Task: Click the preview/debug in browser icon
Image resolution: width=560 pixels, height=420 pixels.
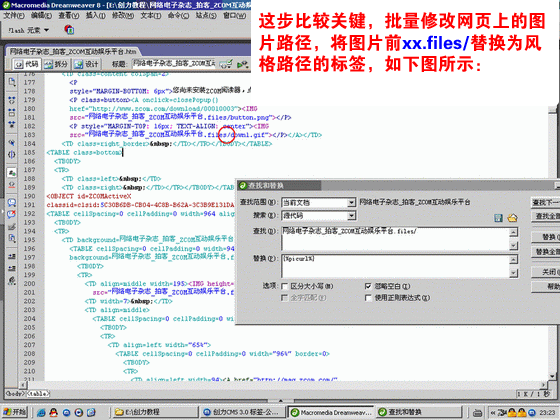Action: click(x=243, y=64)
